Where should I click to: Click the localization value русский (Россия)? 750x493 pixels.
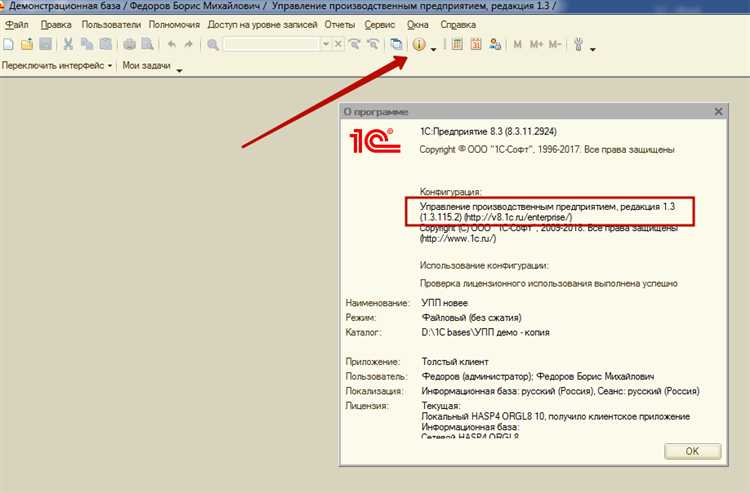pyautogui.click(x=560, y=391)
